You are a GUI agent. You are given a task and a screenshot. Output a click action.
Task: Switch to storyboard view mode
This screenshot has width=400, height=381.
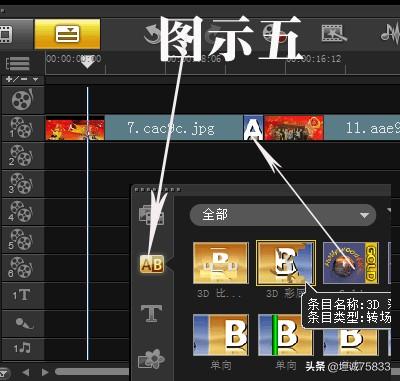tap(7, 34)
